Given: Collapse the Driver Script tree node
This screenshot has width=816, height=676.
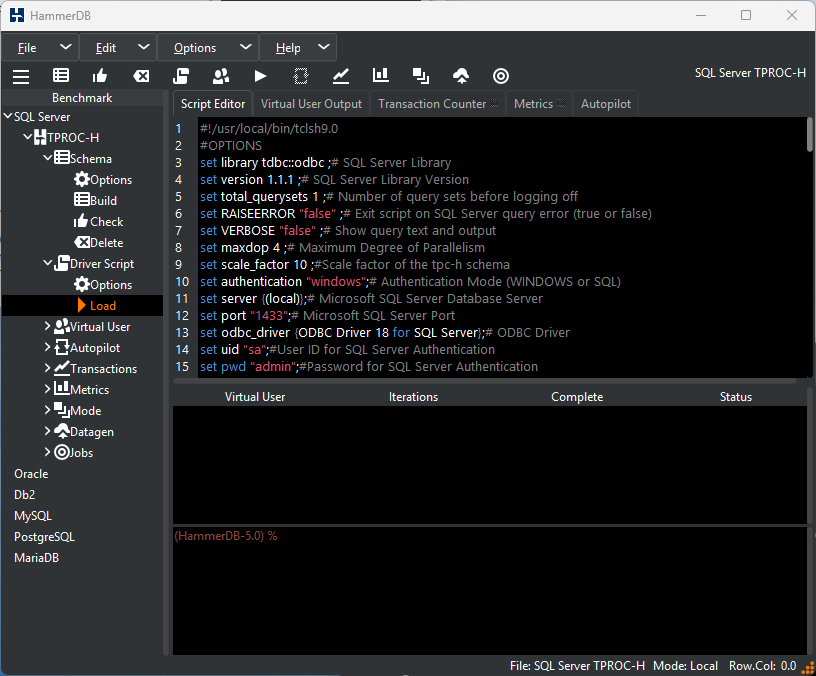Looking at the screenshot, I should [47, 263].
